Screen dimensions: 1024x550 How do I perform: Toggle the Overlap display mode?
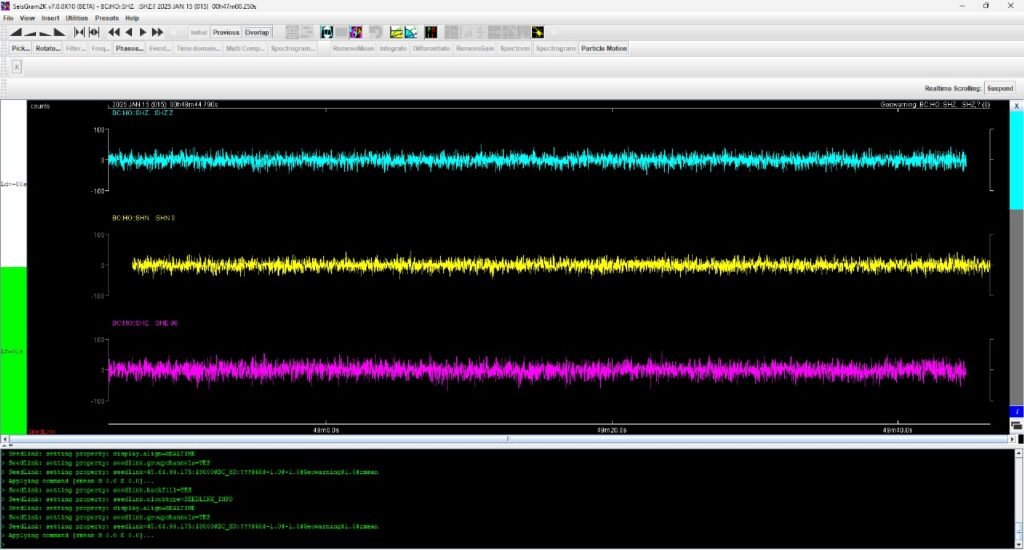pyautogui.click(x=257, y=32)
